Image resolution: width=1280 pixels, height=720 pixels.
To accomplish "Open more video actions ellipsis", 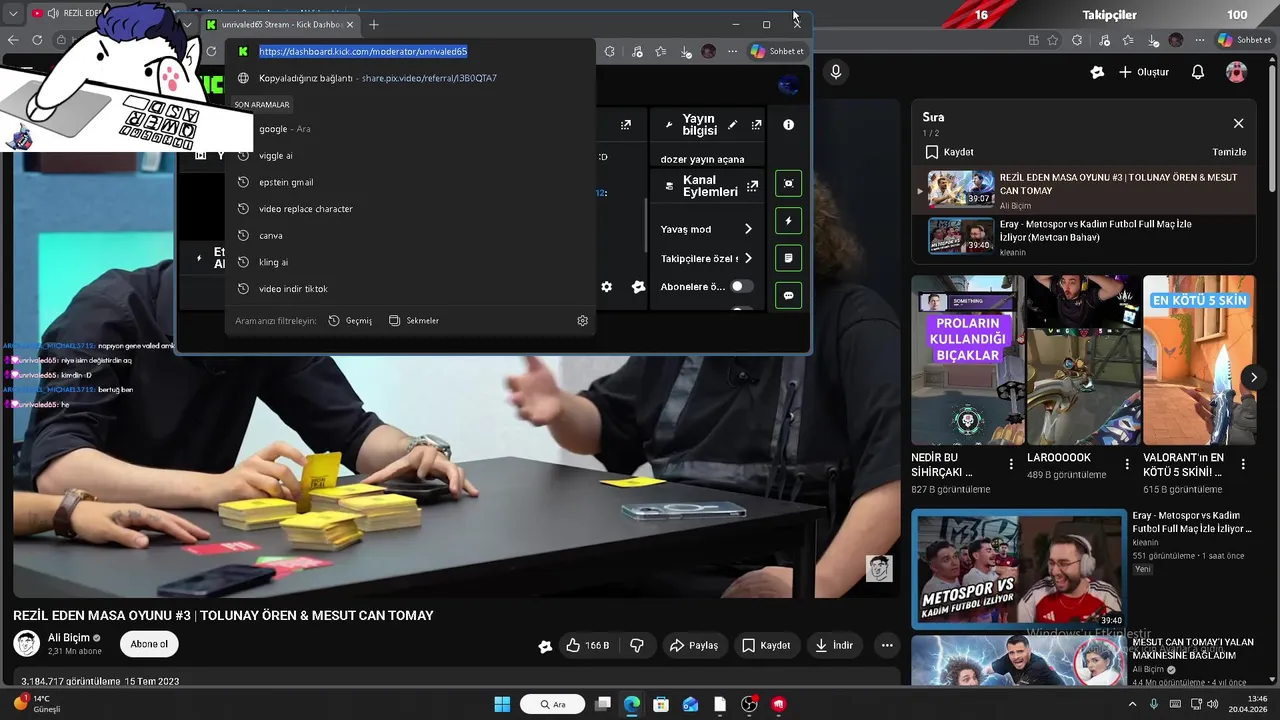I will (886, 645).
